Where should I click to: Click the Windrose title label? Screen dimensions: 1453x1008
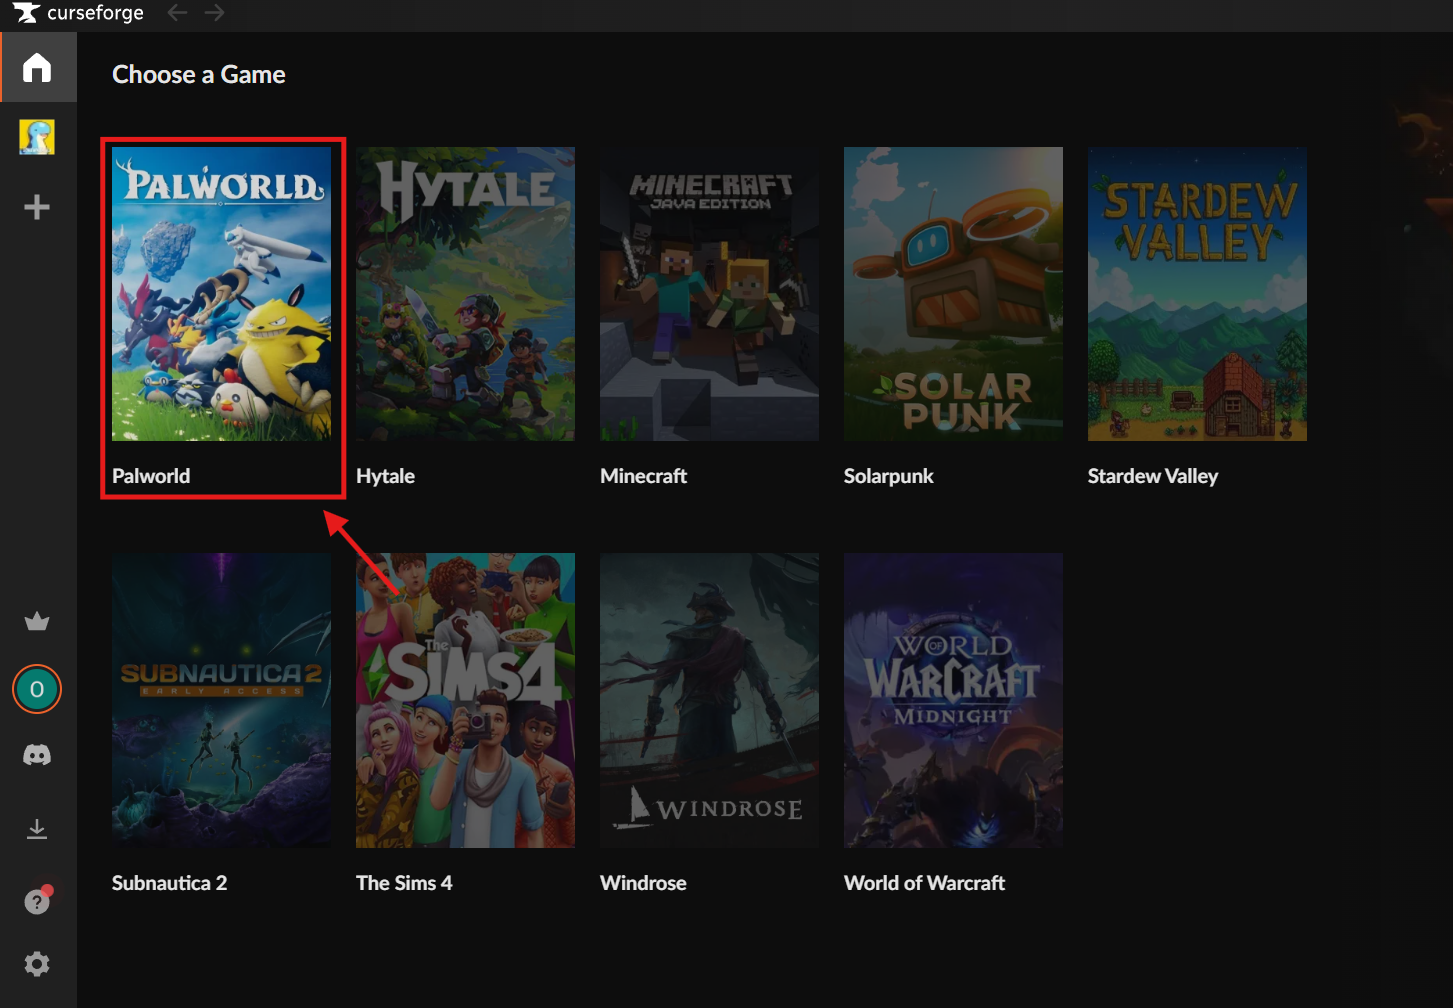click(x=643, y=883)
